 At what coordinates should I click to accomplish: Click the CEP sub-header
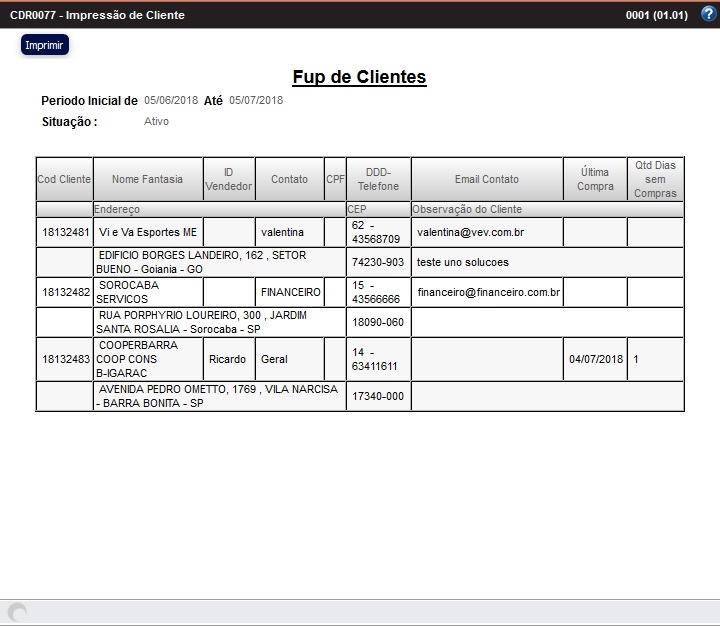tap(378, 209)
